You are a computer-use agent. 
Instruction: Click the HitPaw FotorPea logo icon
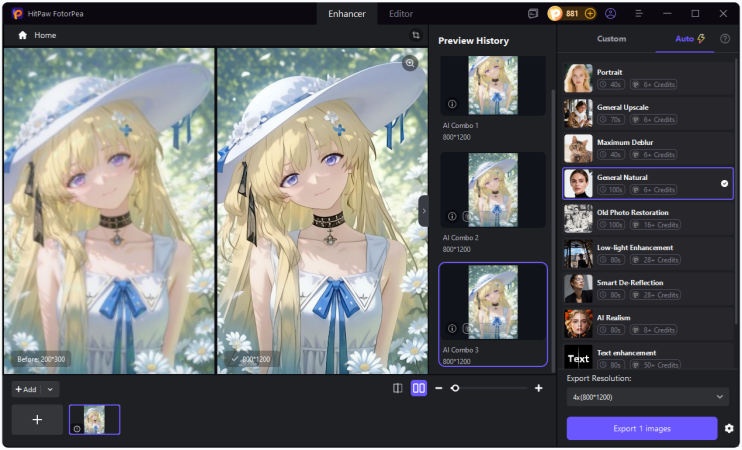coord(18,14)
